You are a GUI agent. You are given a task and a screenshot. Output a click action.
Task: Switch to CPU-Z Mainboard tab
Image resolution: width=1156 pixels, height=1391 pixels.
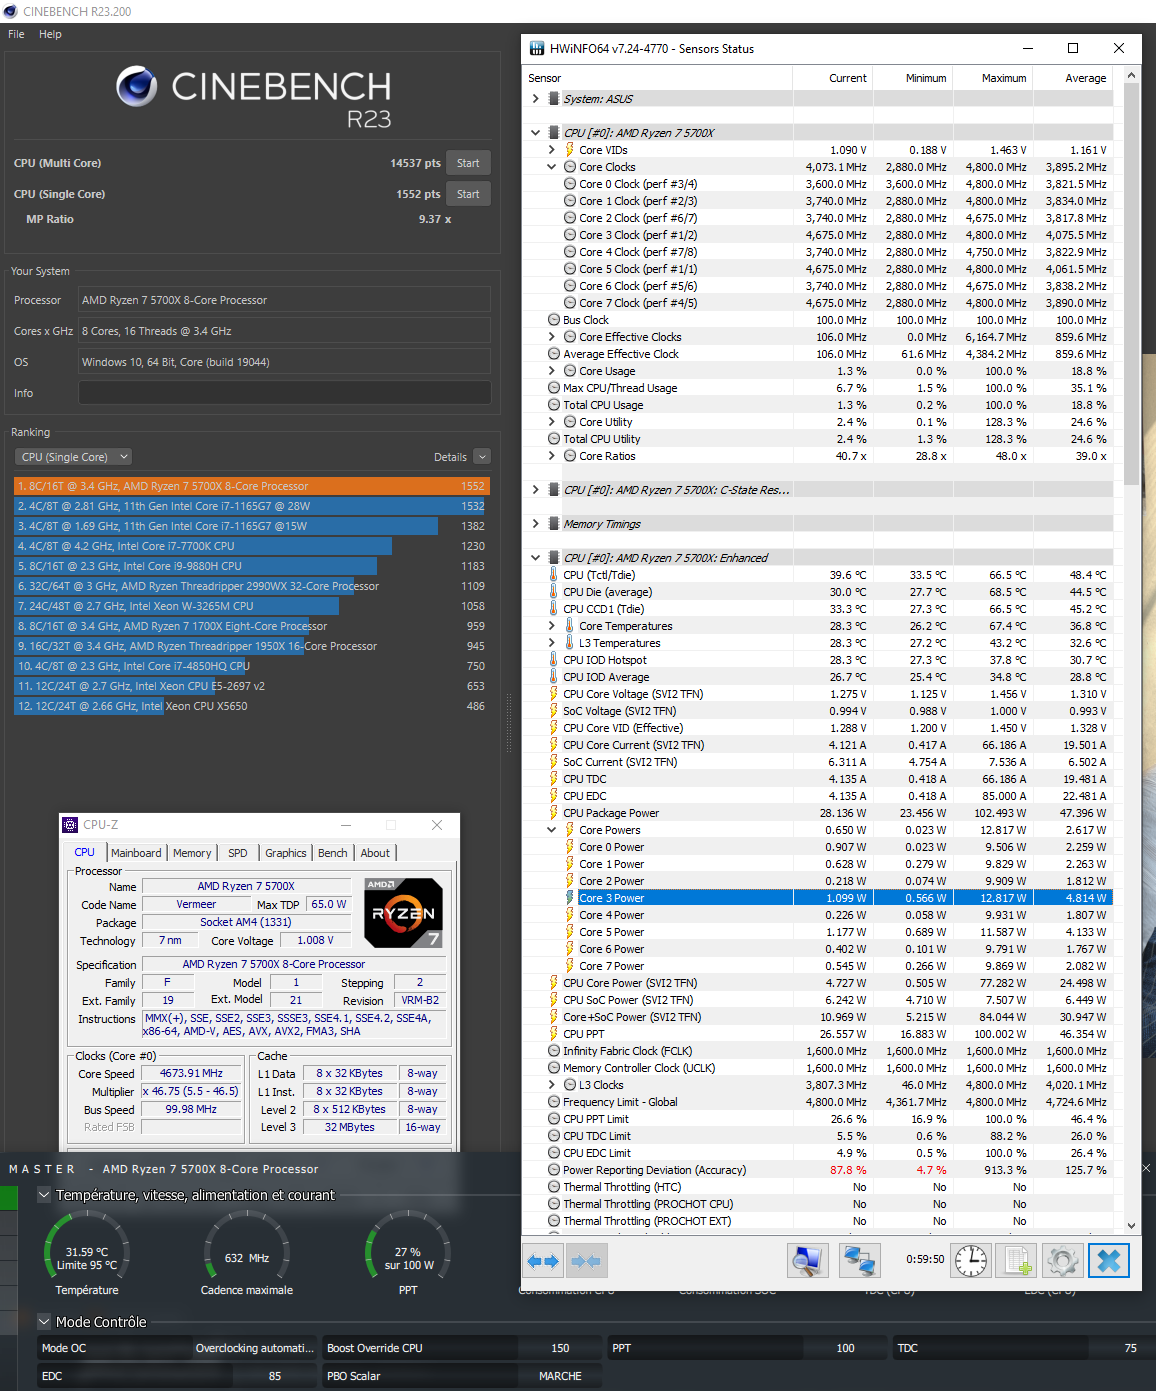[136, 853]
